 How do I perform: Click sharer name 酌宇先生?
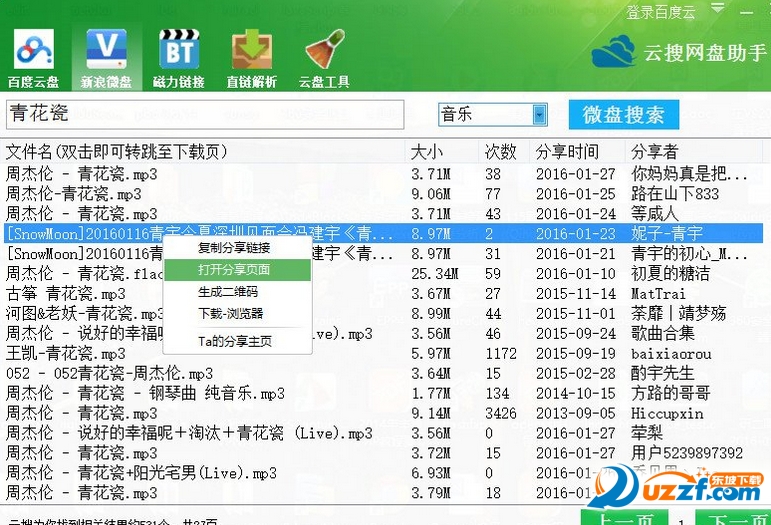pos(662,373)
